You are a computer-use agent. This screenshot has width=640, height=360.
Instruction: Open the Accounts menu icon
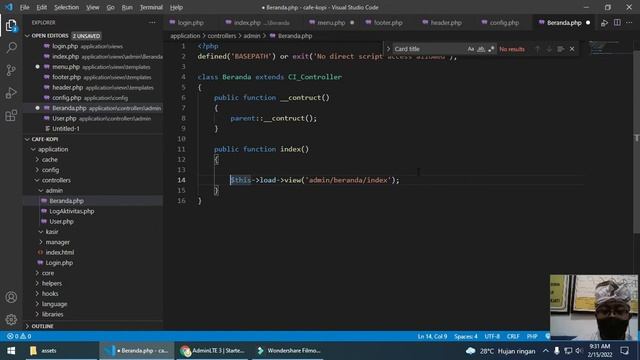[x=11, y=297]
